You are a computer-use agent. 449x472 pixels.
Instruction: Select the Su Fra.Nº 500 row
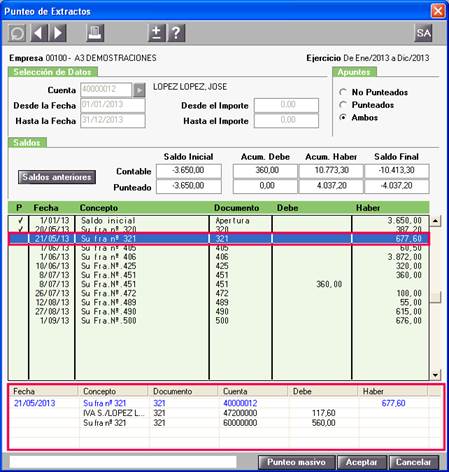click(x=219, y=321)
